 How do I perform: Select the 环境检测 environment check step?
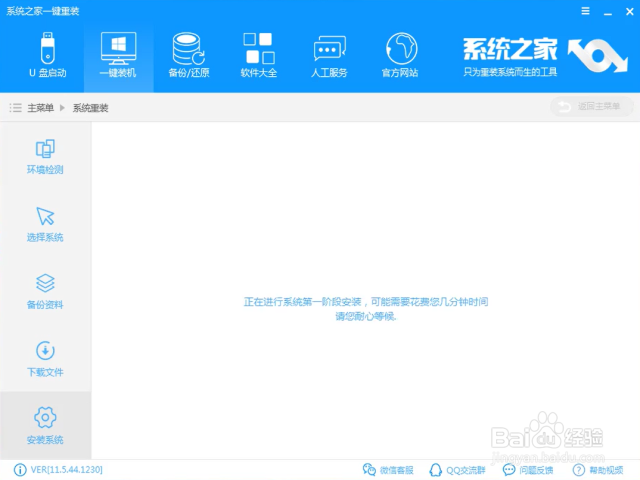click(x=45, y=157)
